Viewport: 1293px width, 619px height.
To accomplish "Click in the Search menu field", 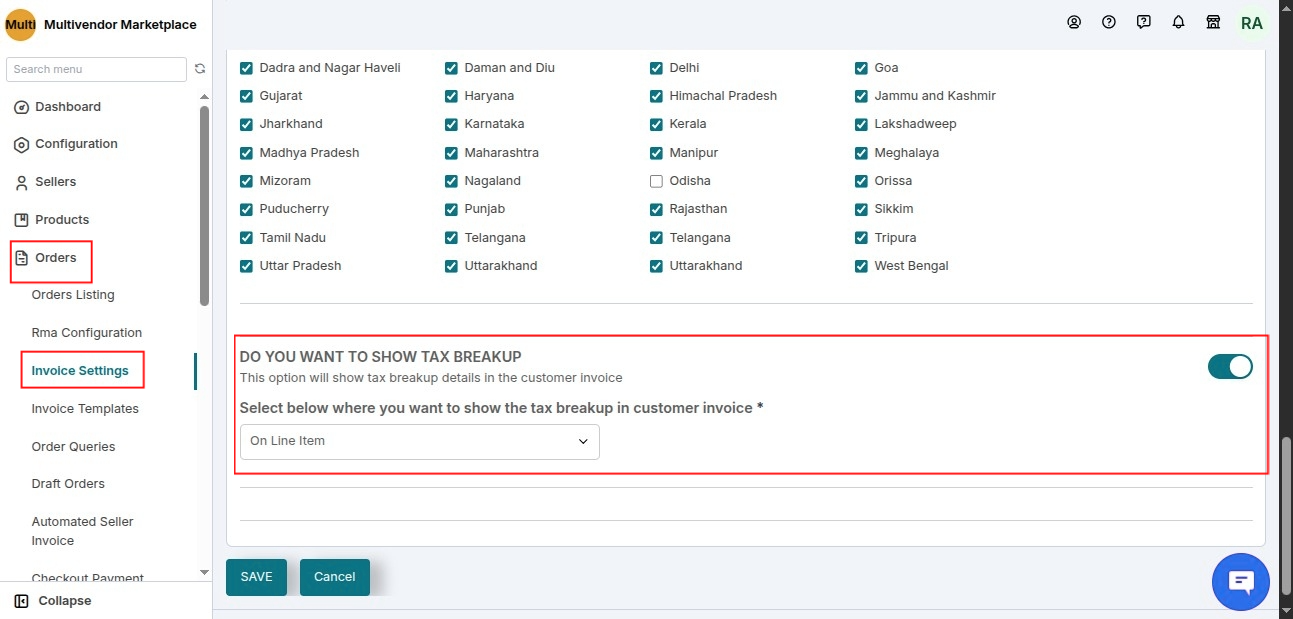I will pyautogui.click(x=96, y=69).
